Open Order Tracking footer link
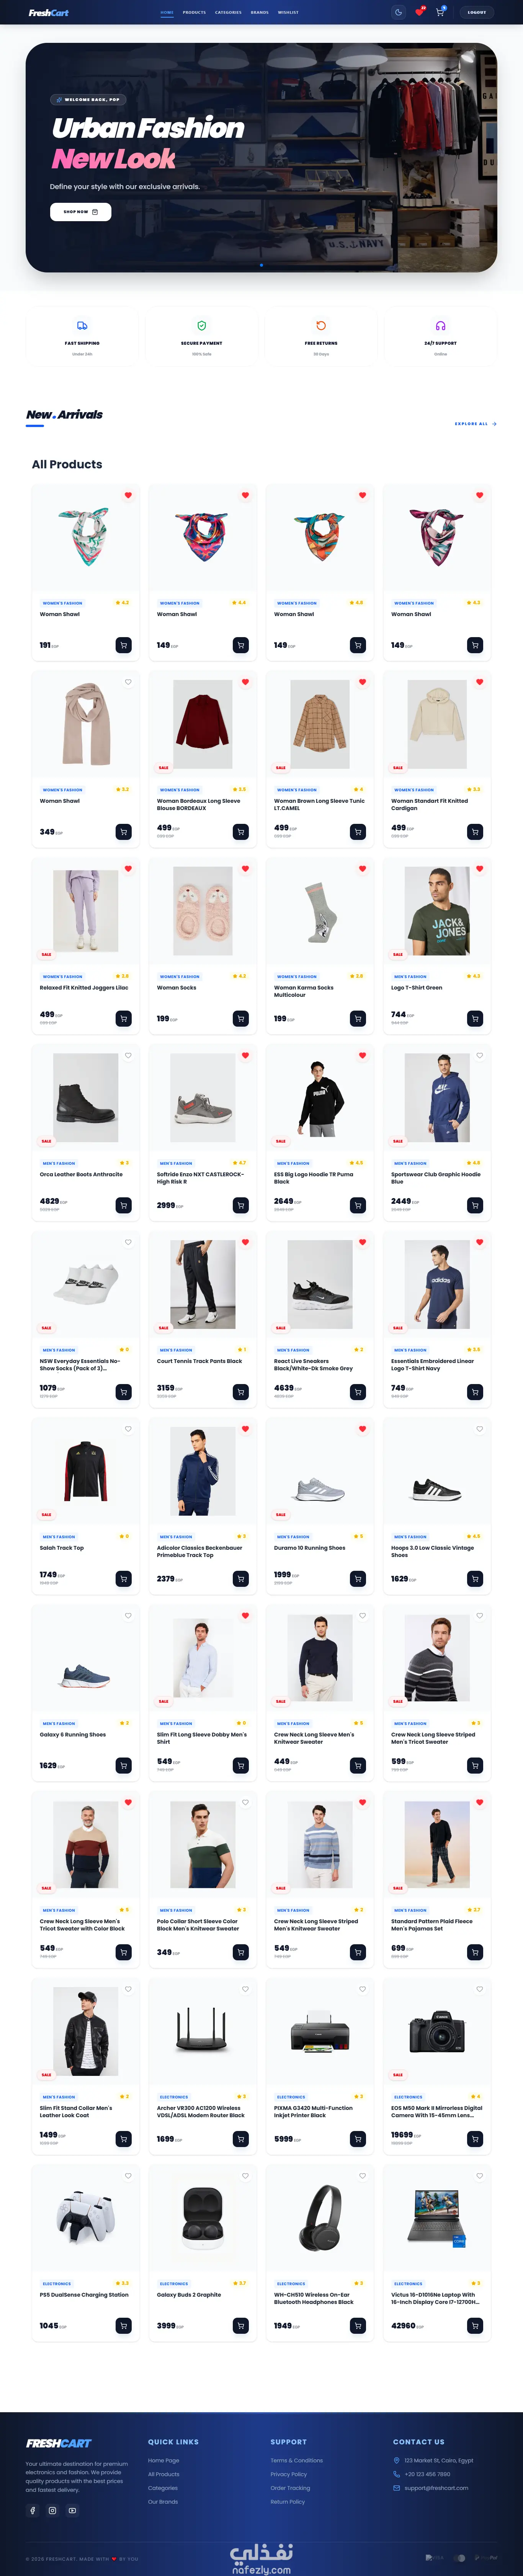This screenshot has height=2576, width=523. pyautogui.click(x=290, y=2488)
